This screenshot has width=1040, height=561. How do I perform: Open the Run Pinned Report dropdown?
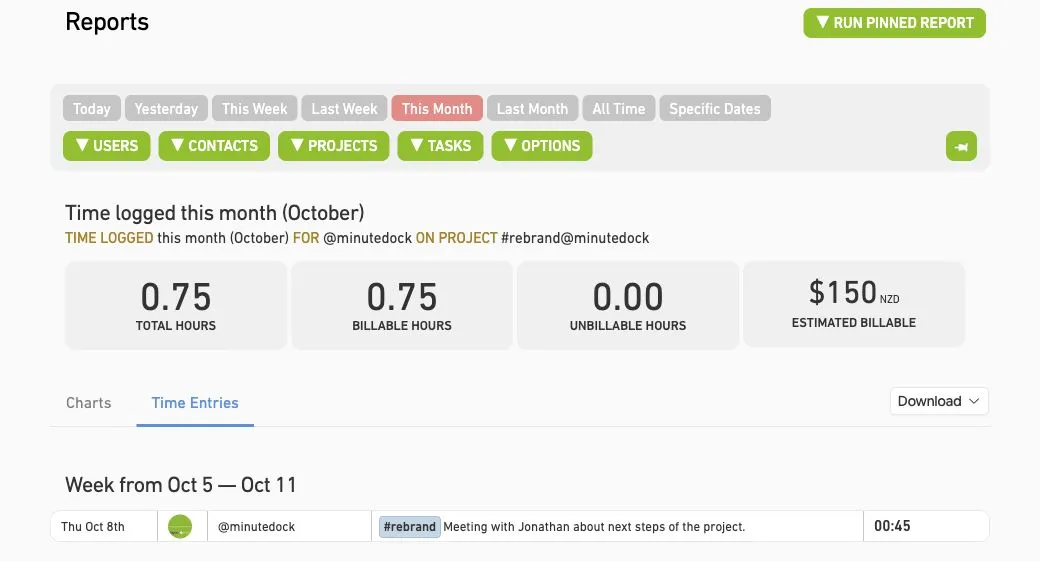click(x=894, y=23)
